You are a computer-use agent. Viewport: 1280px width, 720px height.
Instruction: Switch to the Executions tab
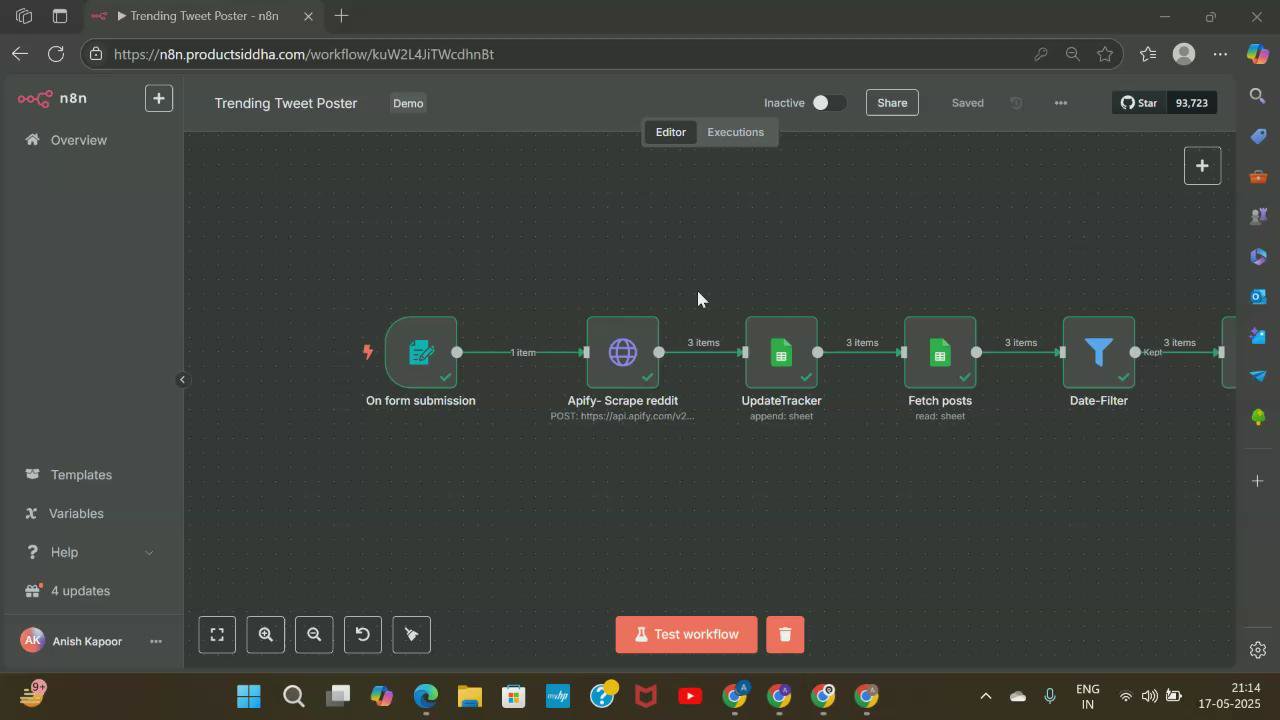point(735,132)
